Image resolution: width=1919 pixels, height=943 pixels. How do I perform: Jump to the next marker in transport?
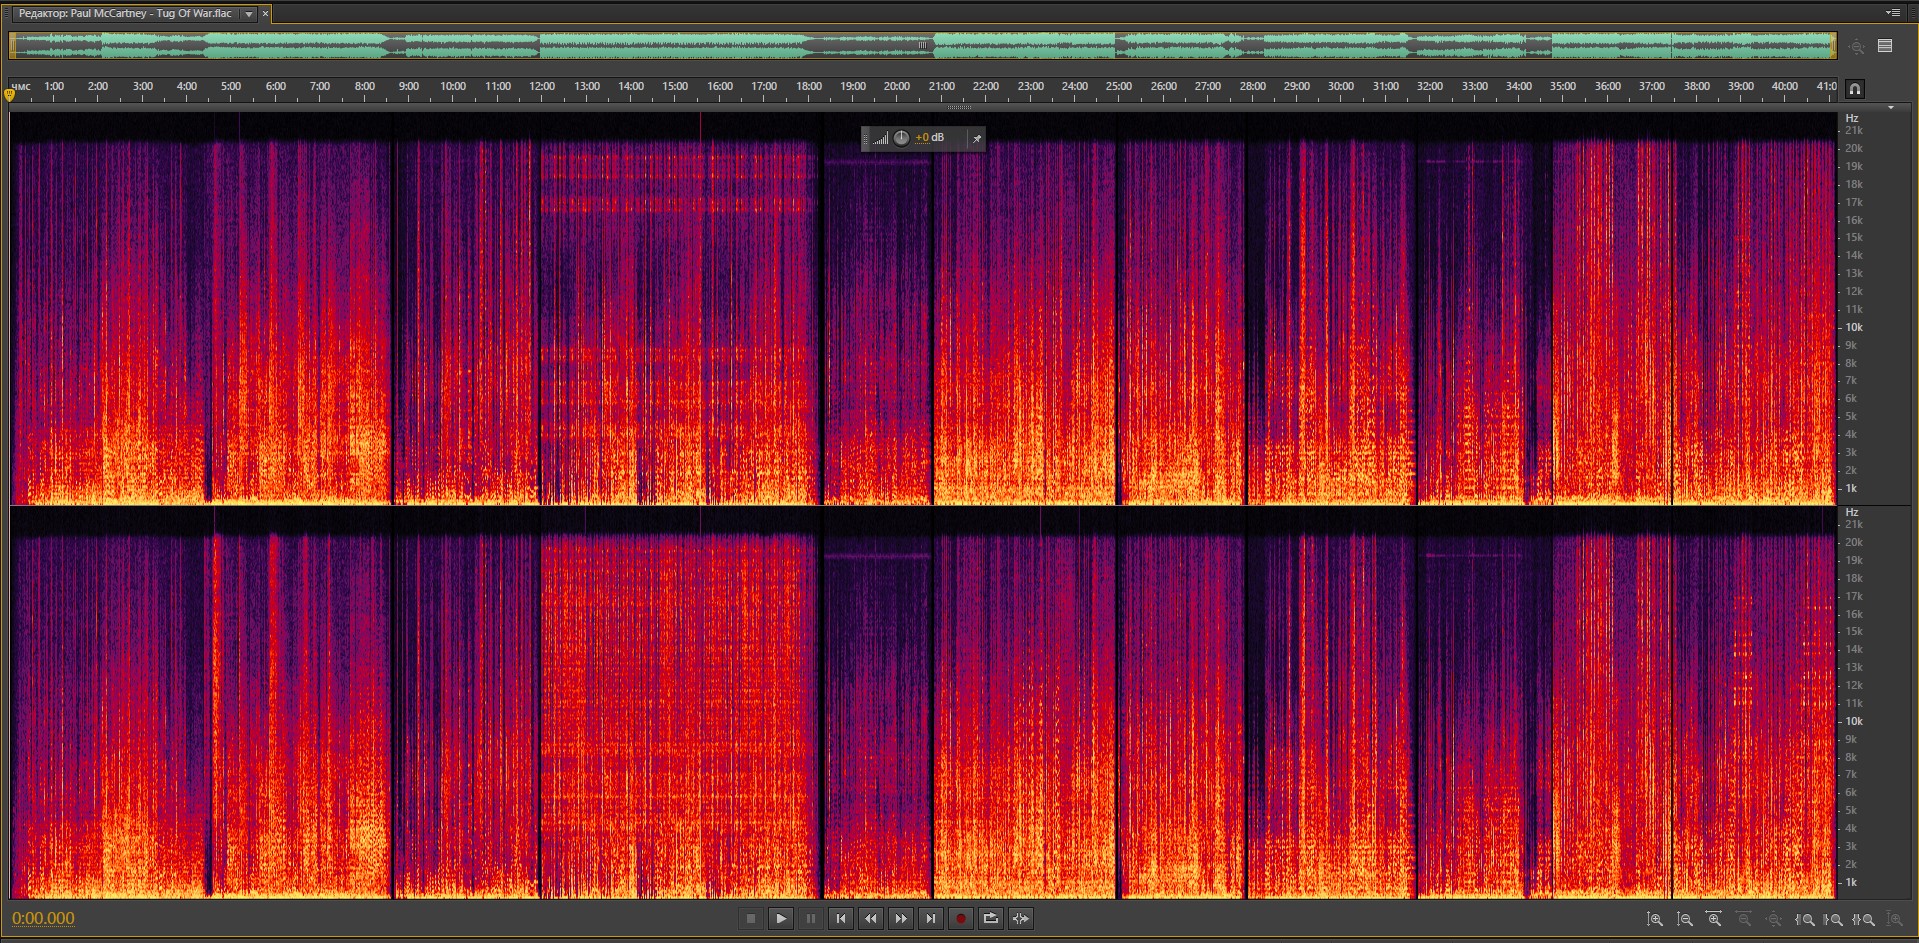(931, 918)
